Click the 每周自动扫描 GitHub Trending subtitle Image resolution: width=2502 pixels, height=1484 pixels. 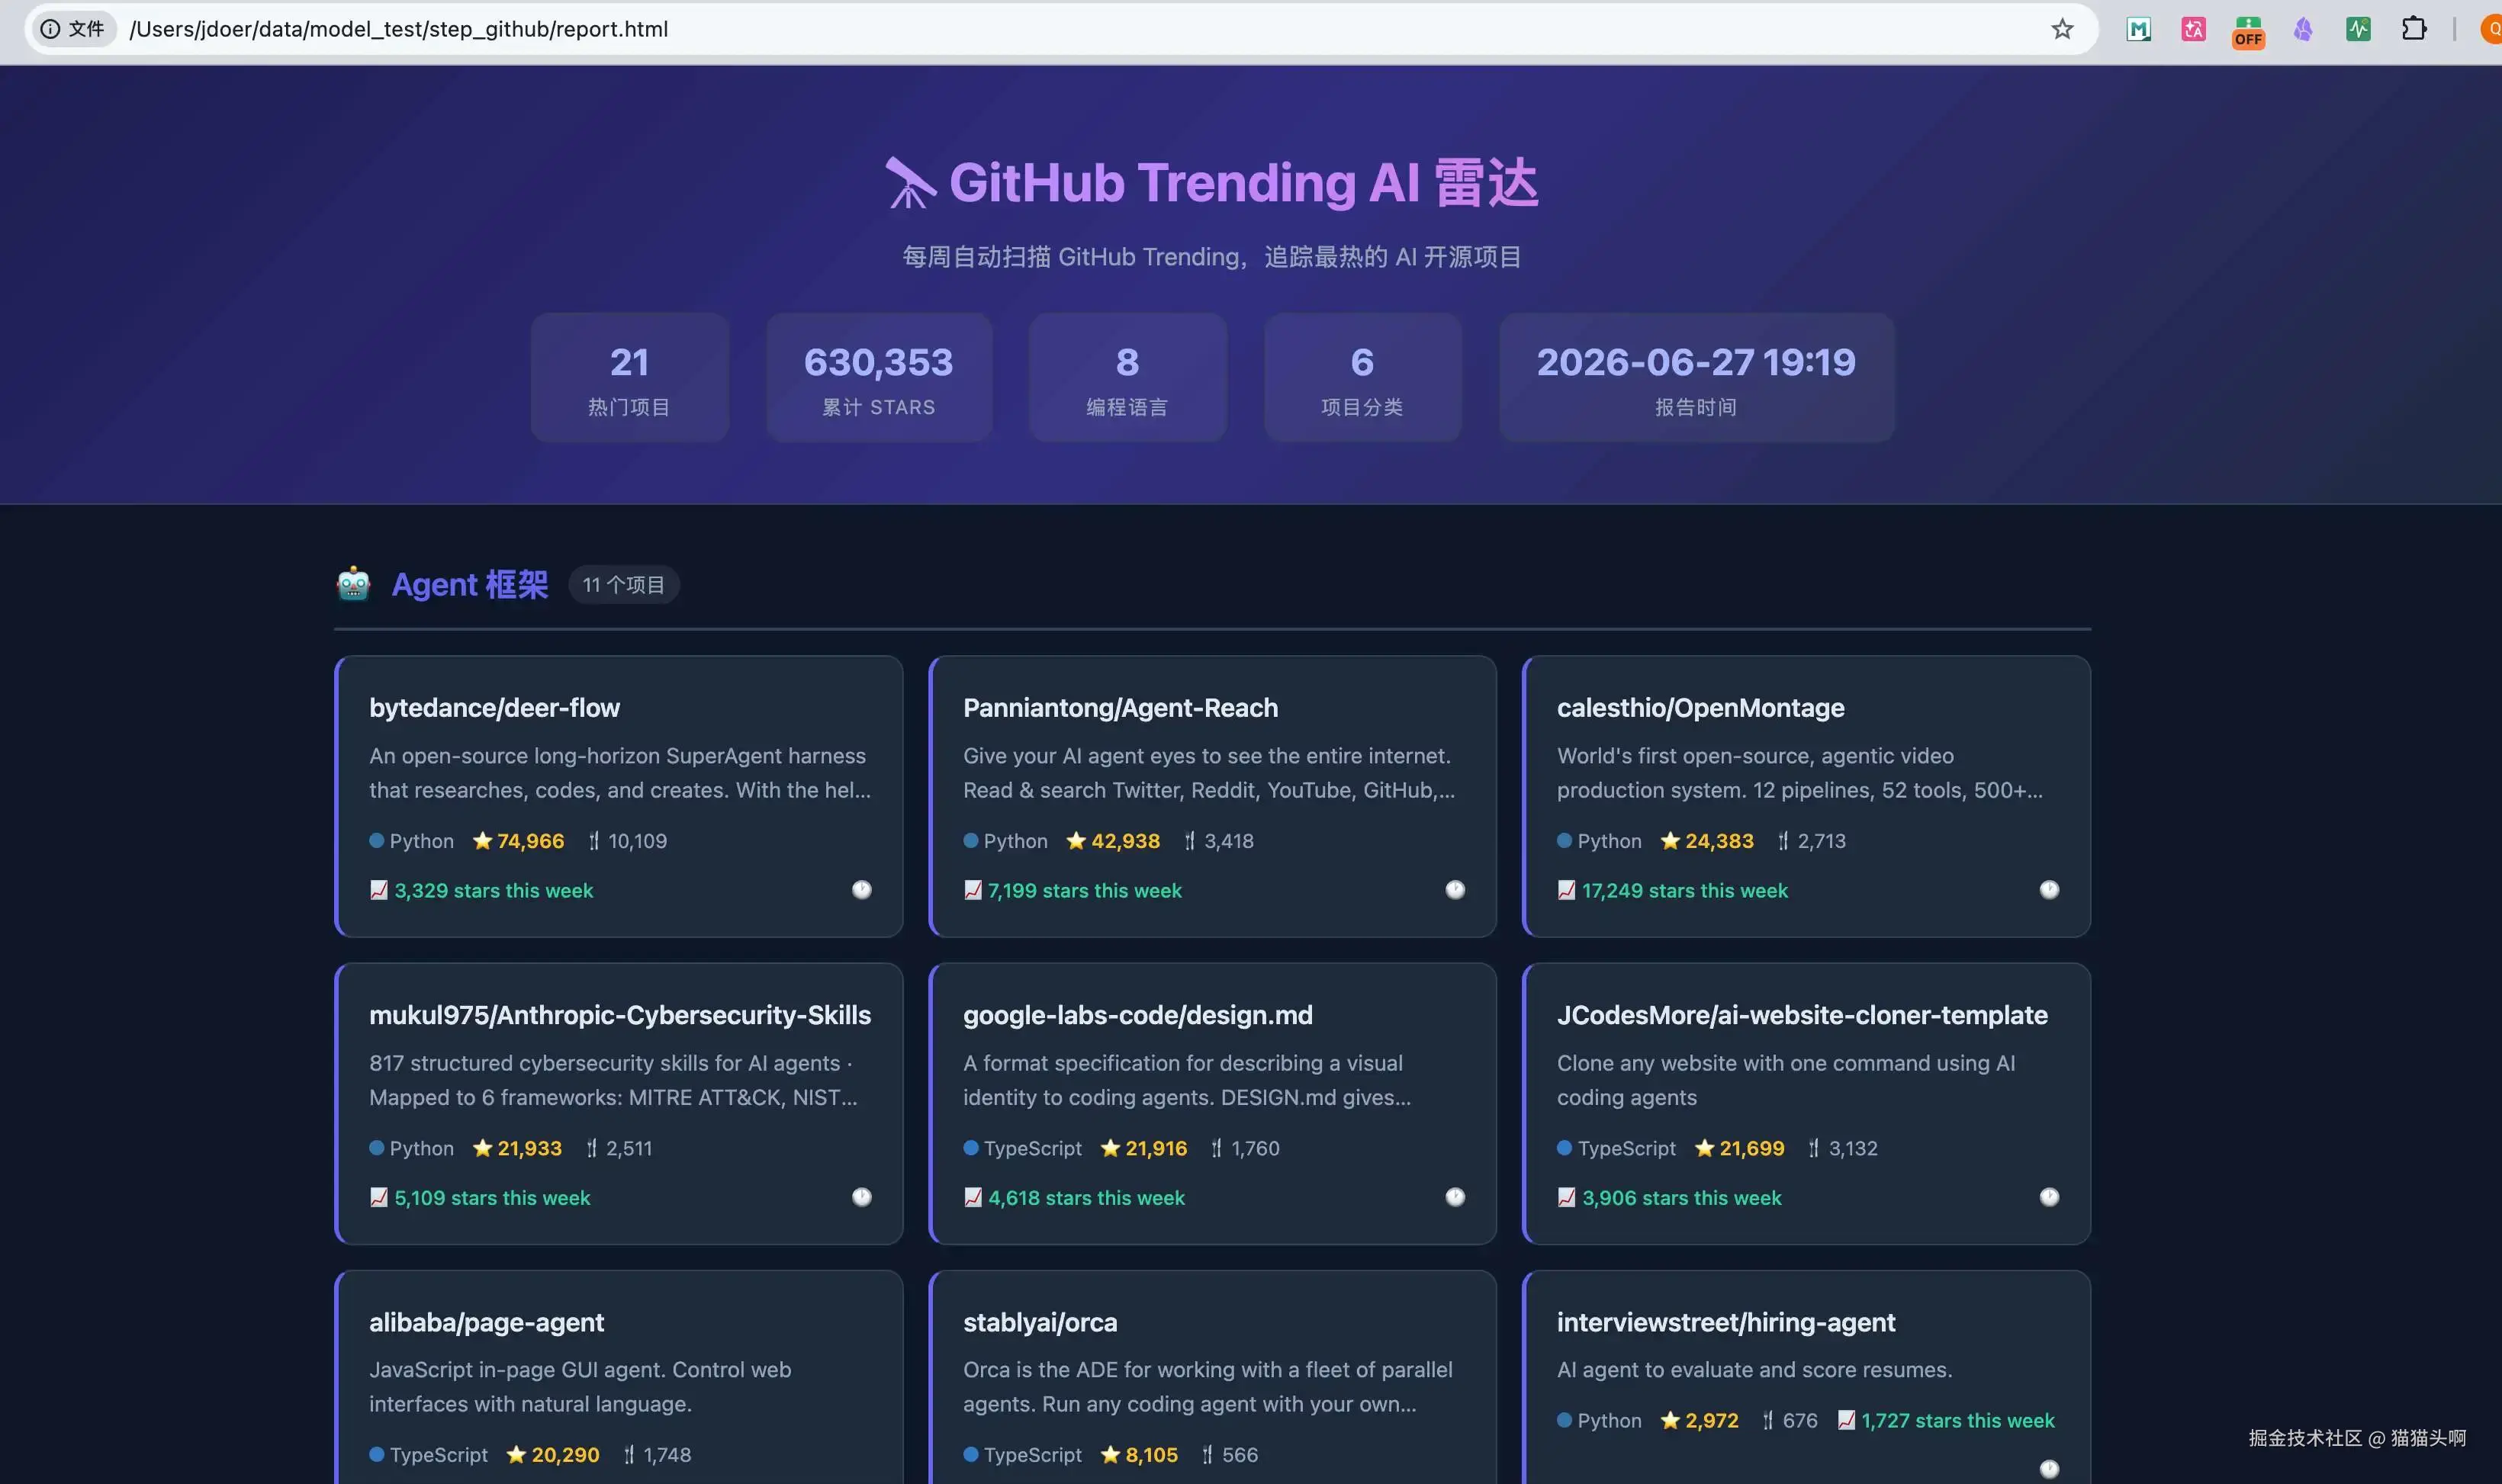pos(1211,256)
